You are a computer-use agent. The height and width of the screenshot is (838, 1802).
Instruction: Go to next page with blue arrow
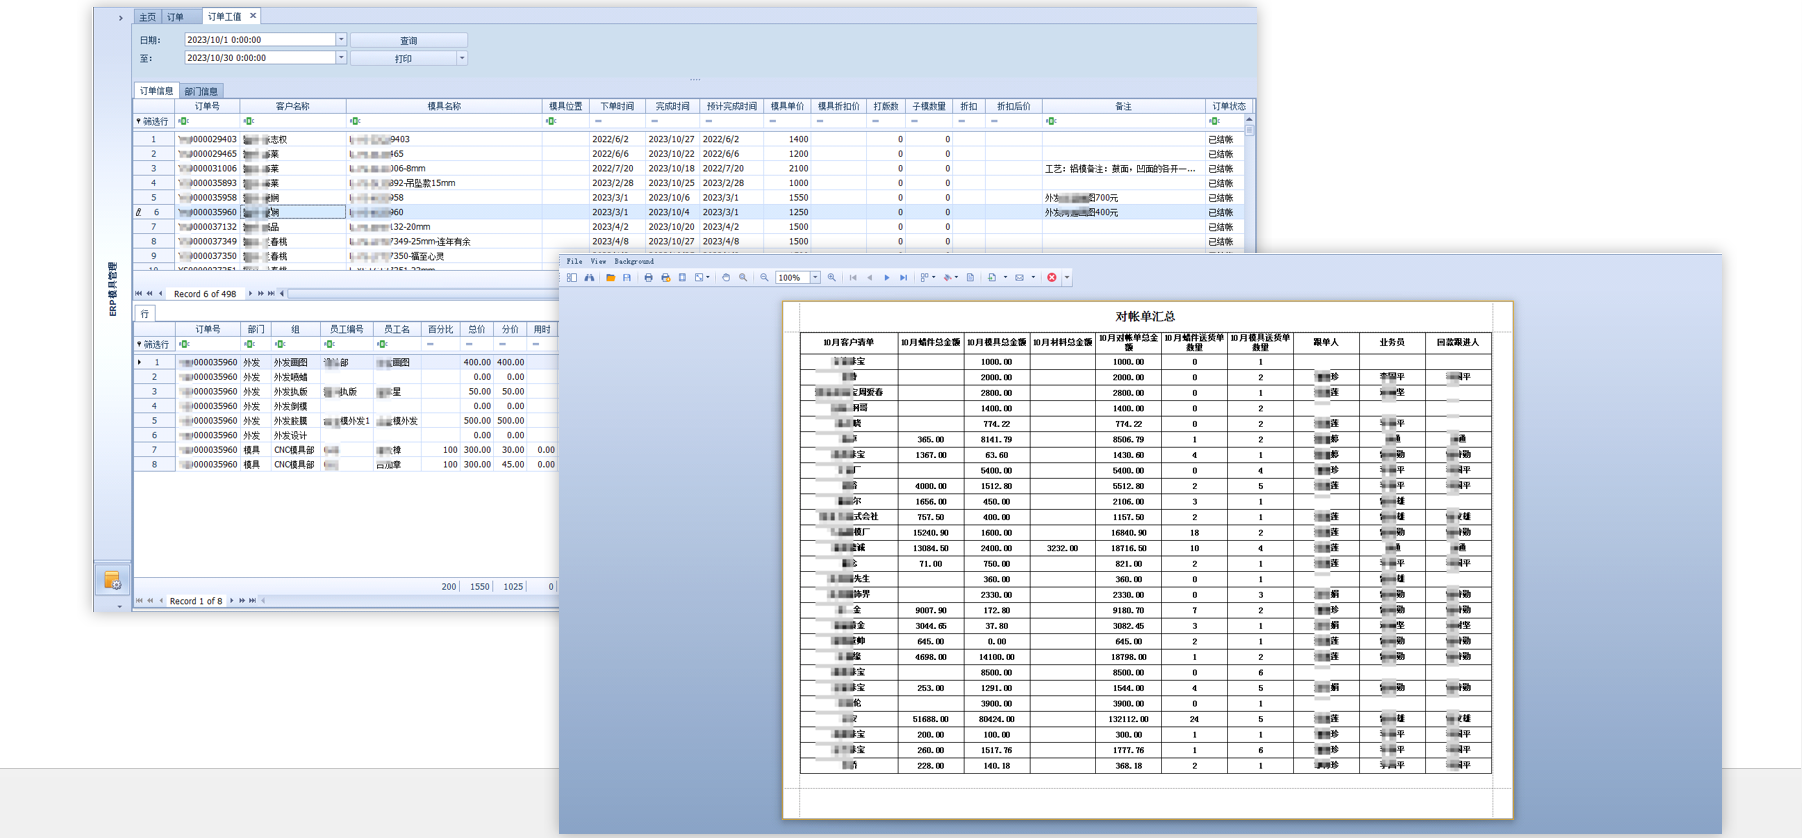(886, 278)
